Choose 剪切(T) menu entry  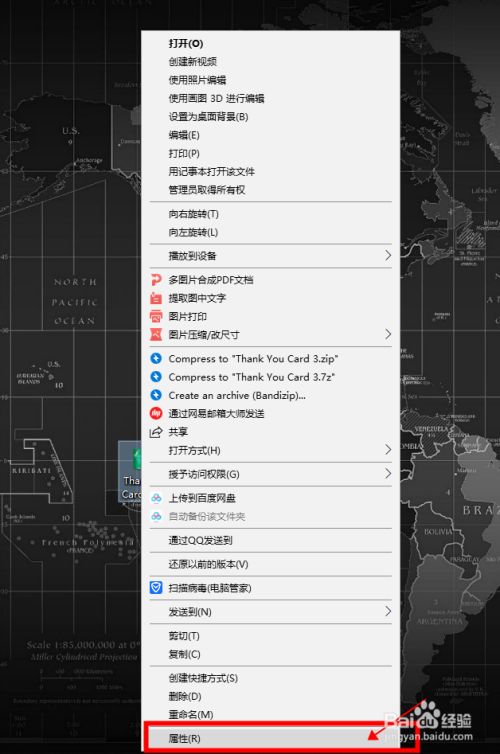[271, 636]
